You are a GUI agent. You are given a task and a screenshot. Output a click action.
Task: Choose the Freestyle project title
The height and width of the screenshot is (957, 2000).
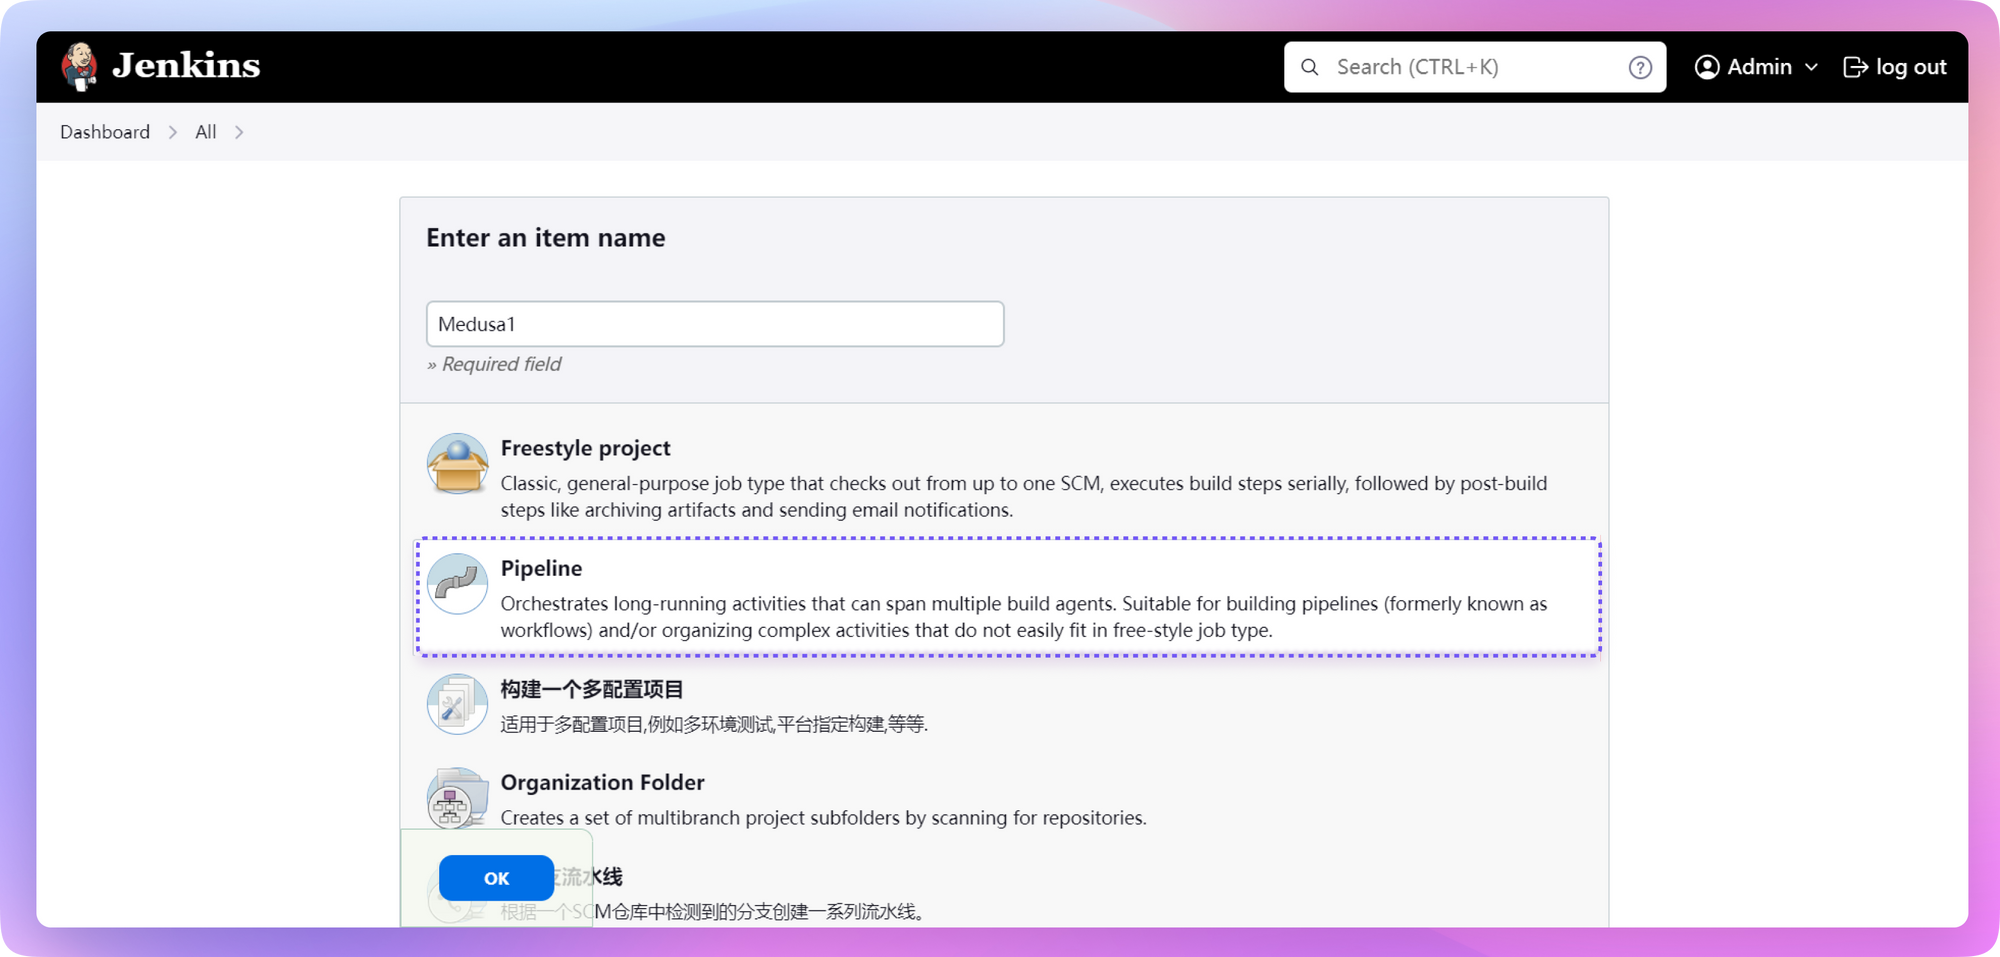pyautogui.click(x=585, y=448)
